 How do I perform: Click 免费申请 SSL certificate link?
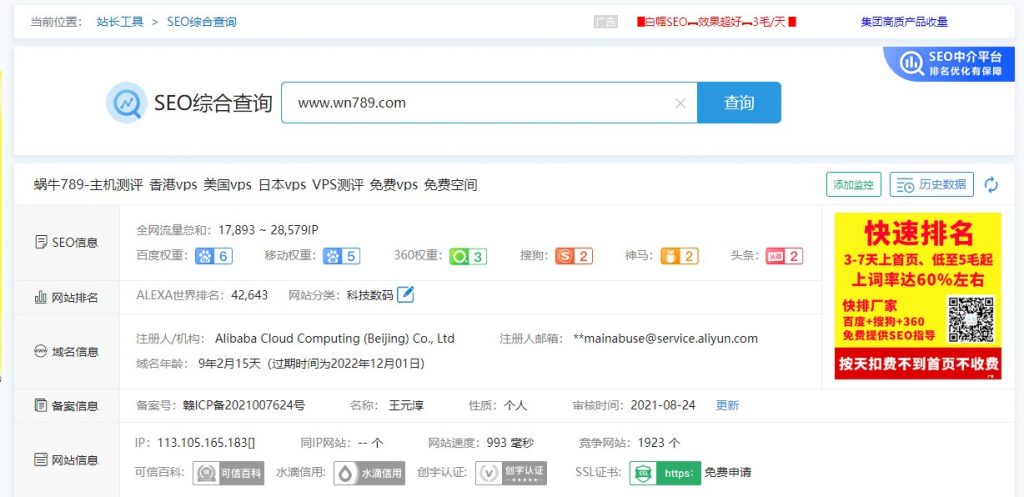pos(728,472)
